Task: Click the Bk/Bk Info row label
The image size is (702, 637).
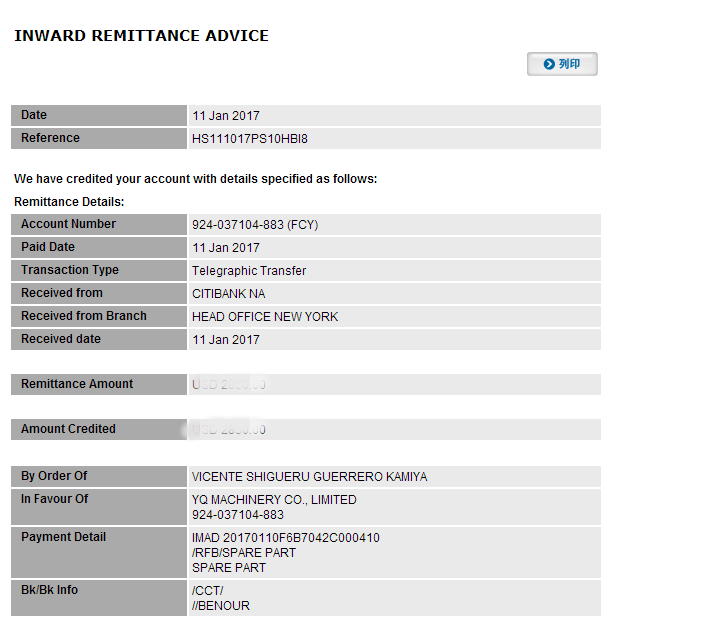Action: coord(49,590)
